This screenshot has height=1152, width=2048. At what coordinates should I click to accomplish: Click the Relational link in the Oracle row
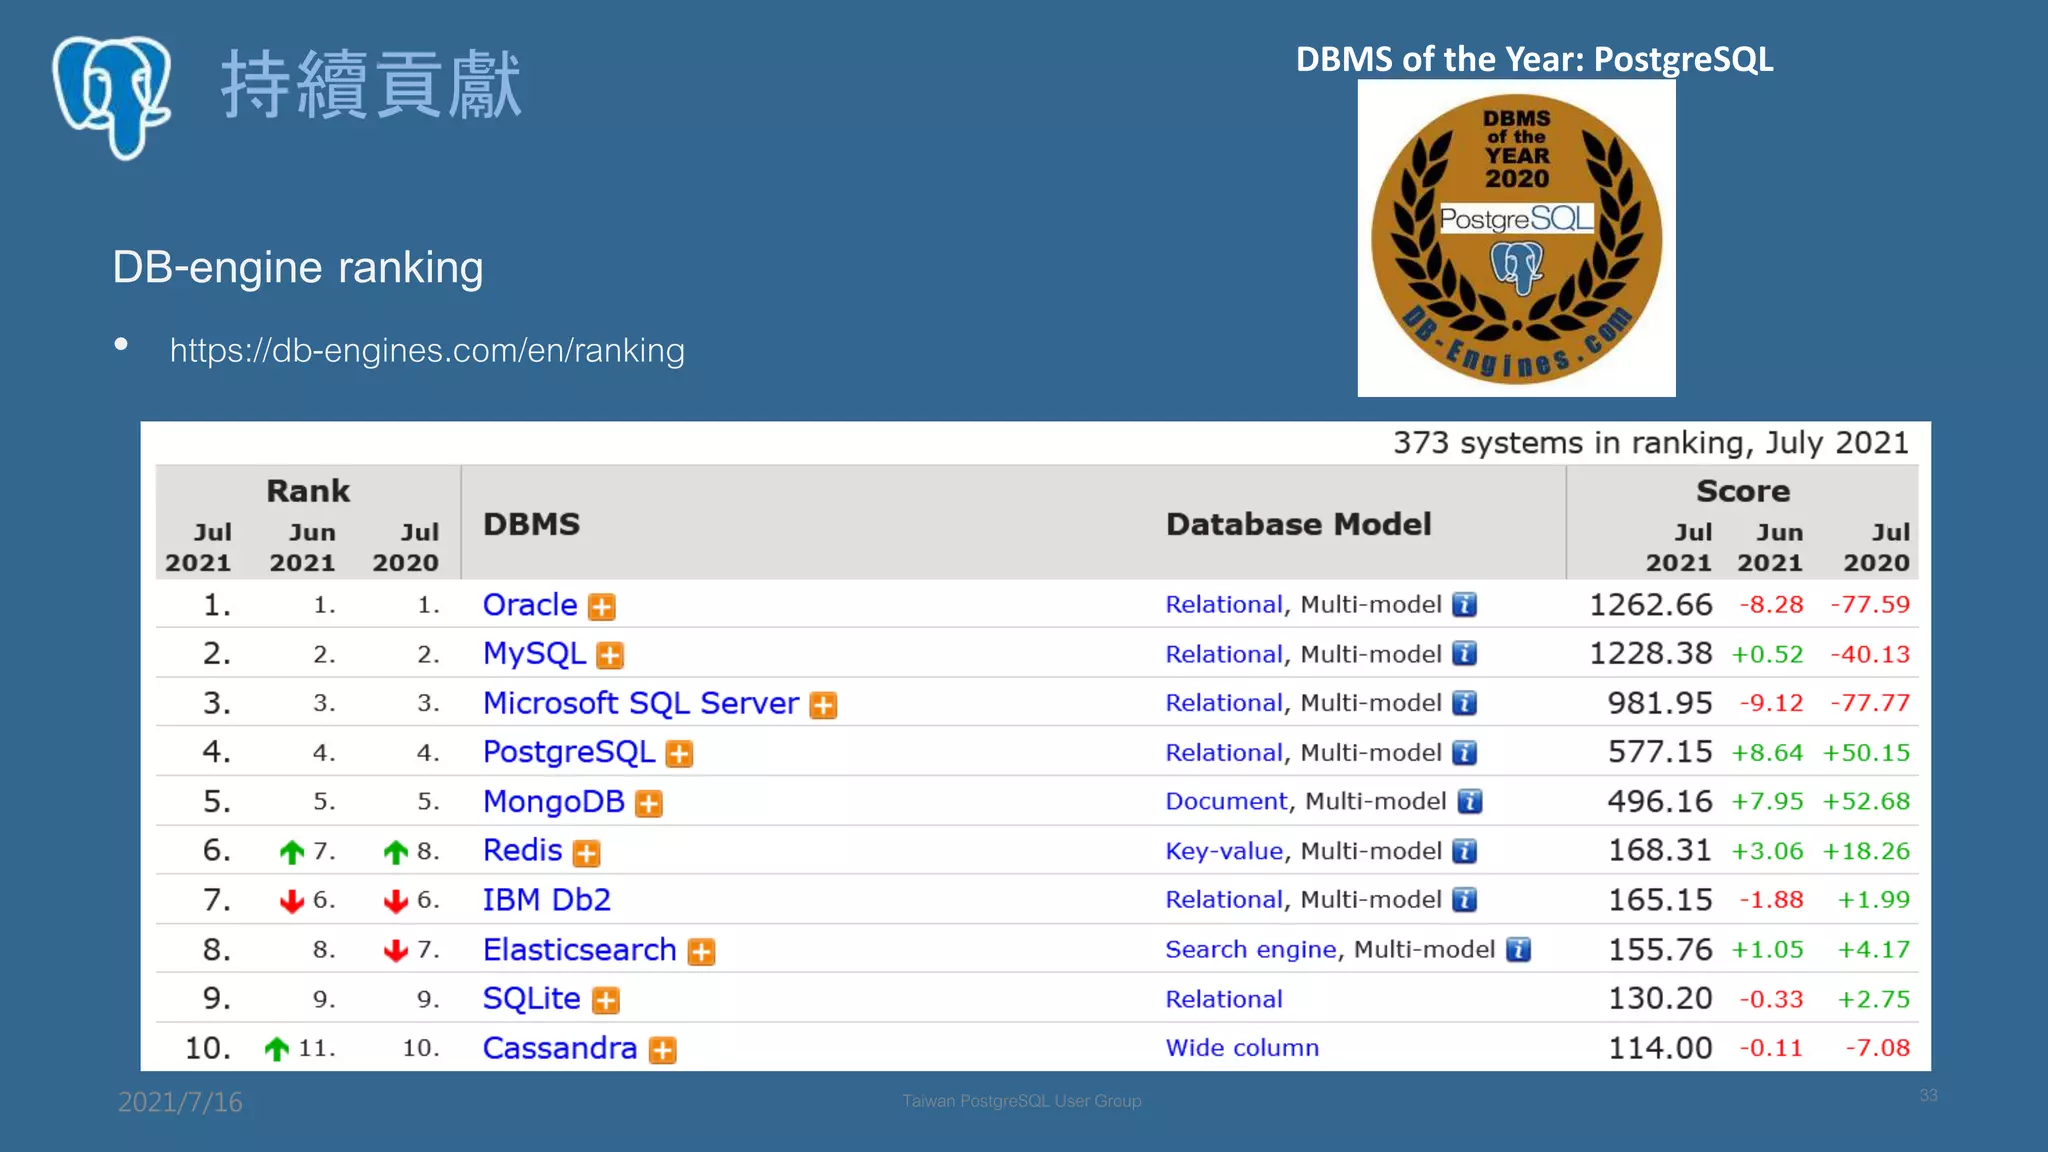tap(1224, 604)
